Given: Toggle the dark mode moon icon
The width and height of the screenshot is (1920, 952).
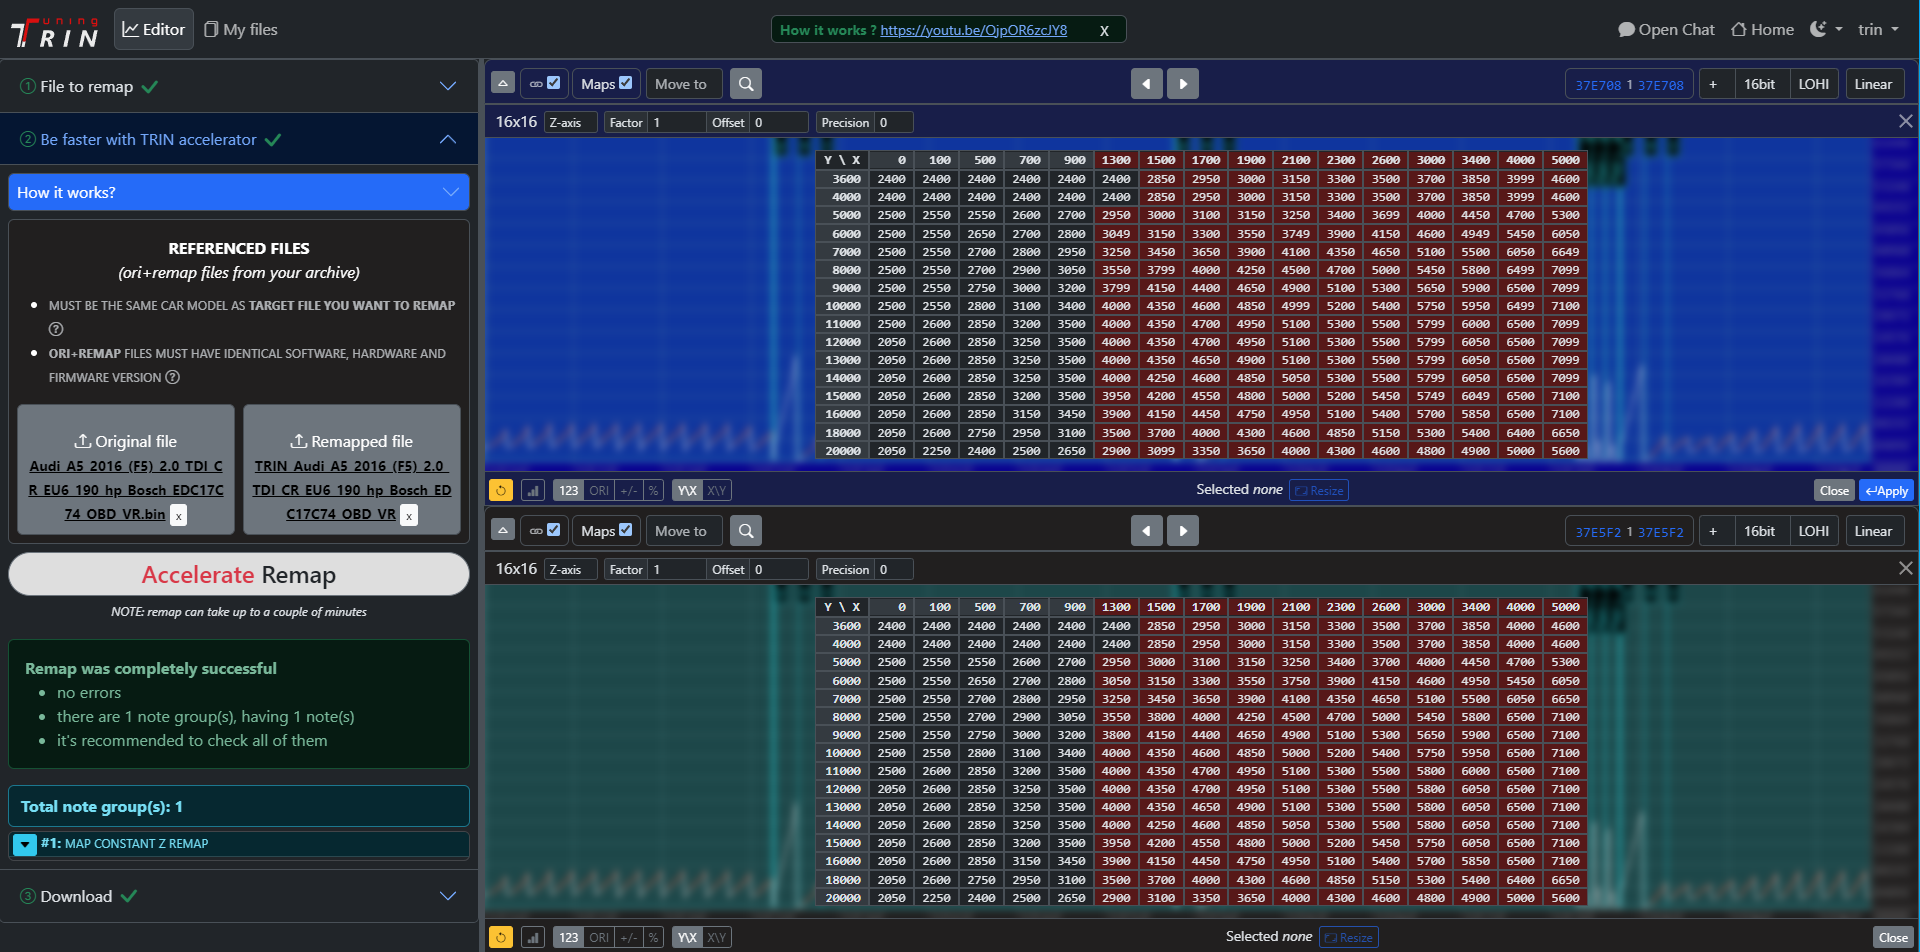Looking at the screenshot, I should [x=1818, y=29].
